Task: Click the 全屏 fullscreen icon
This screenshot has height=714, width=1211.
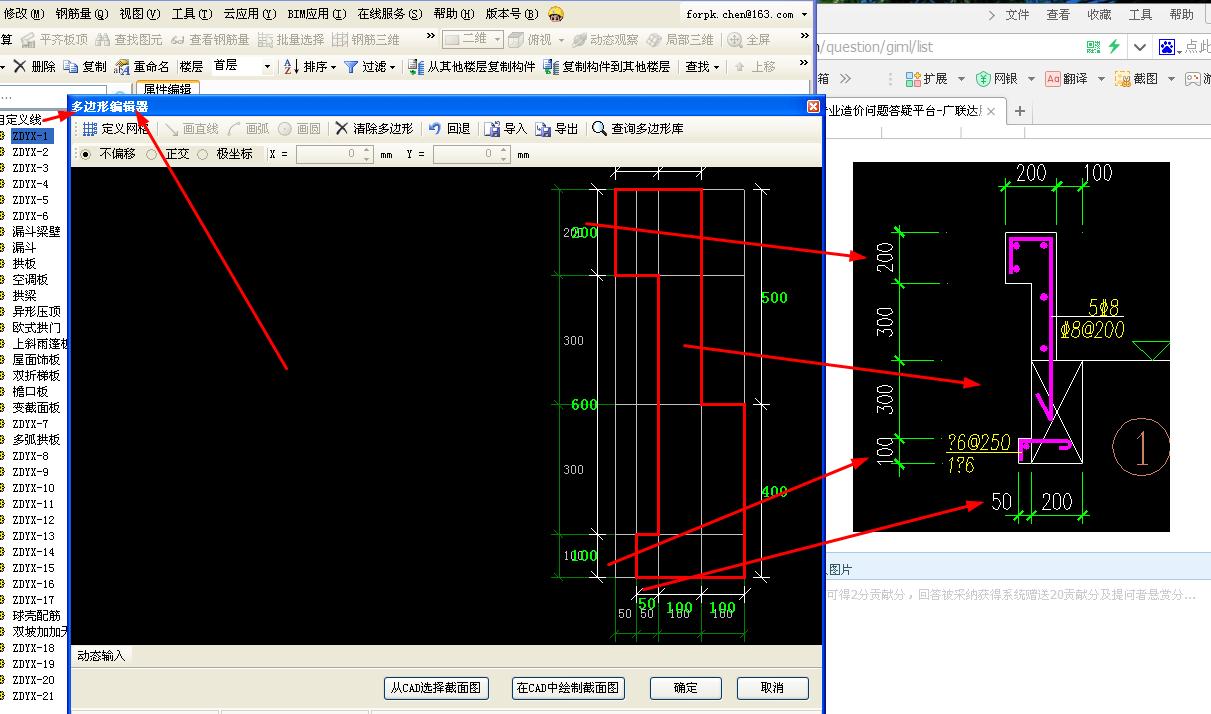Action: [x=735, y=40]
